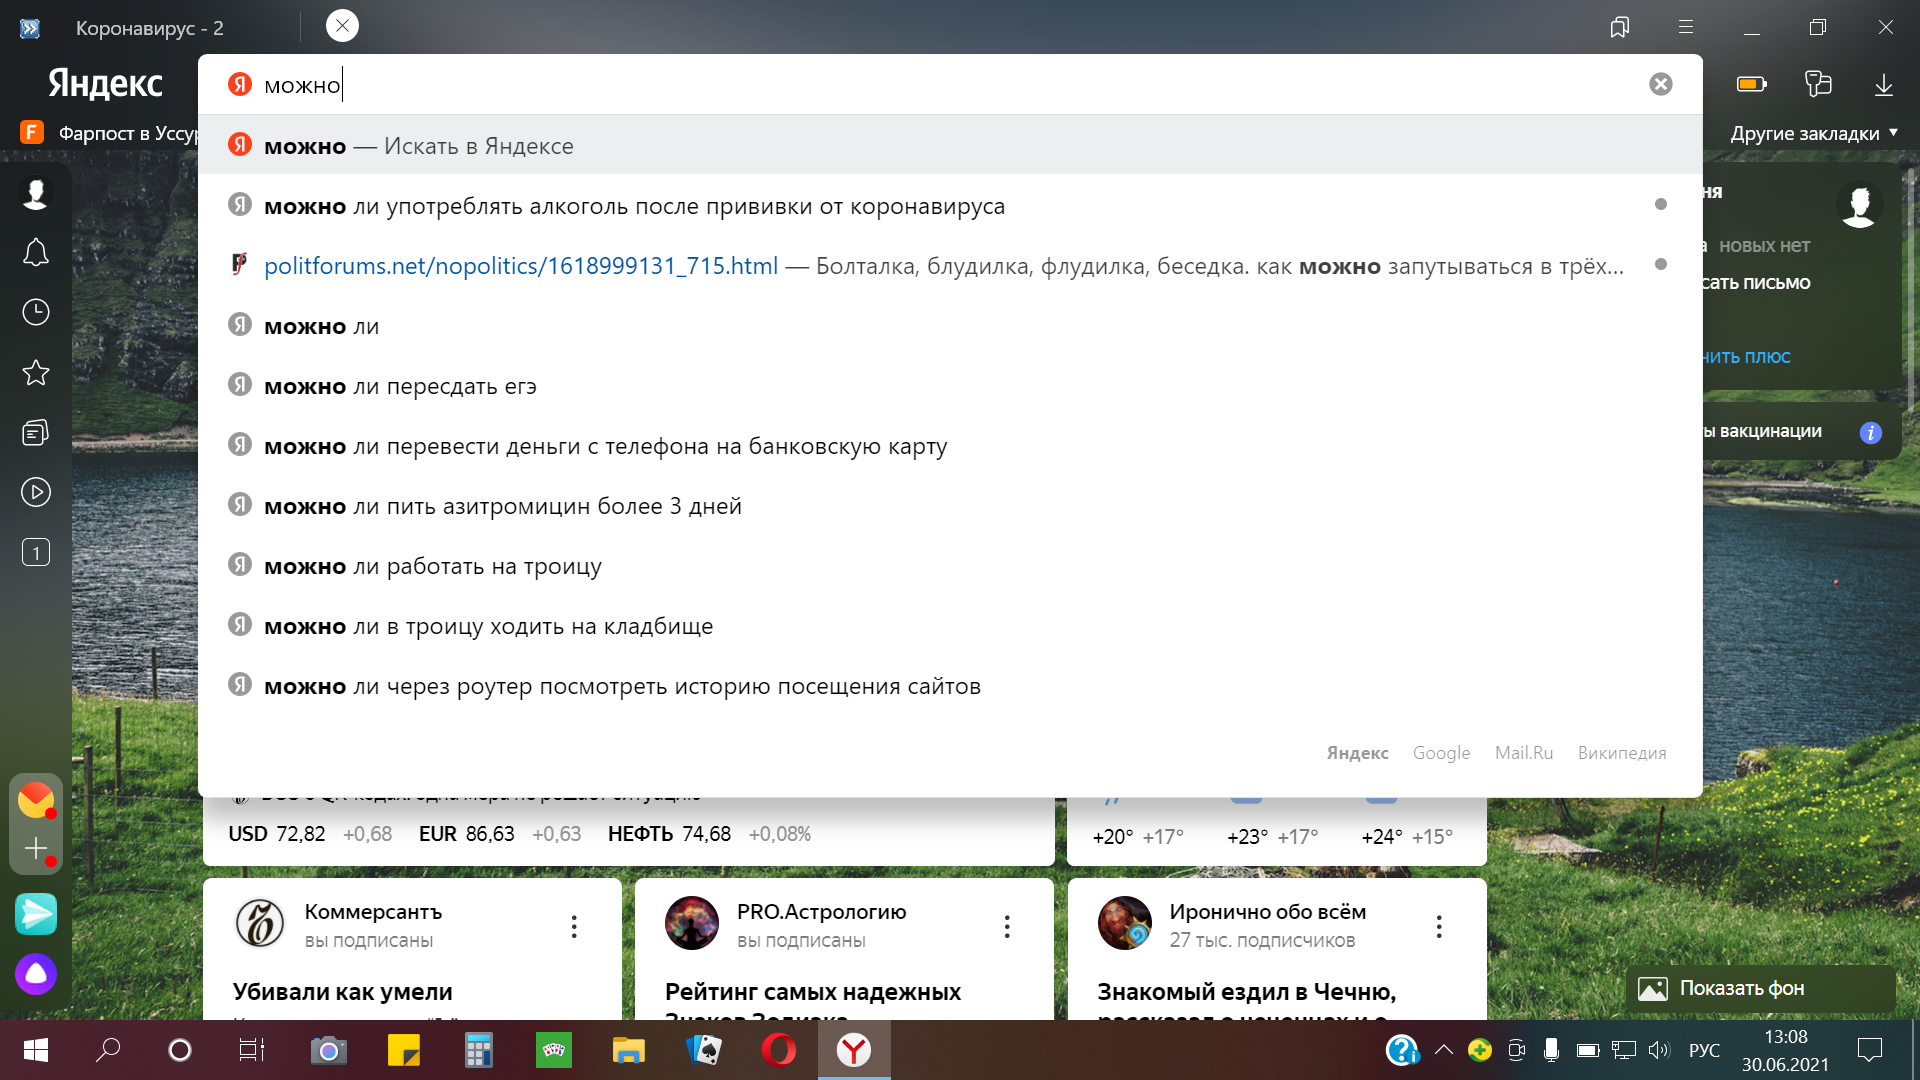
Task: Remove the politforums suggestion via its grey dot
Action: (1661, 264)
